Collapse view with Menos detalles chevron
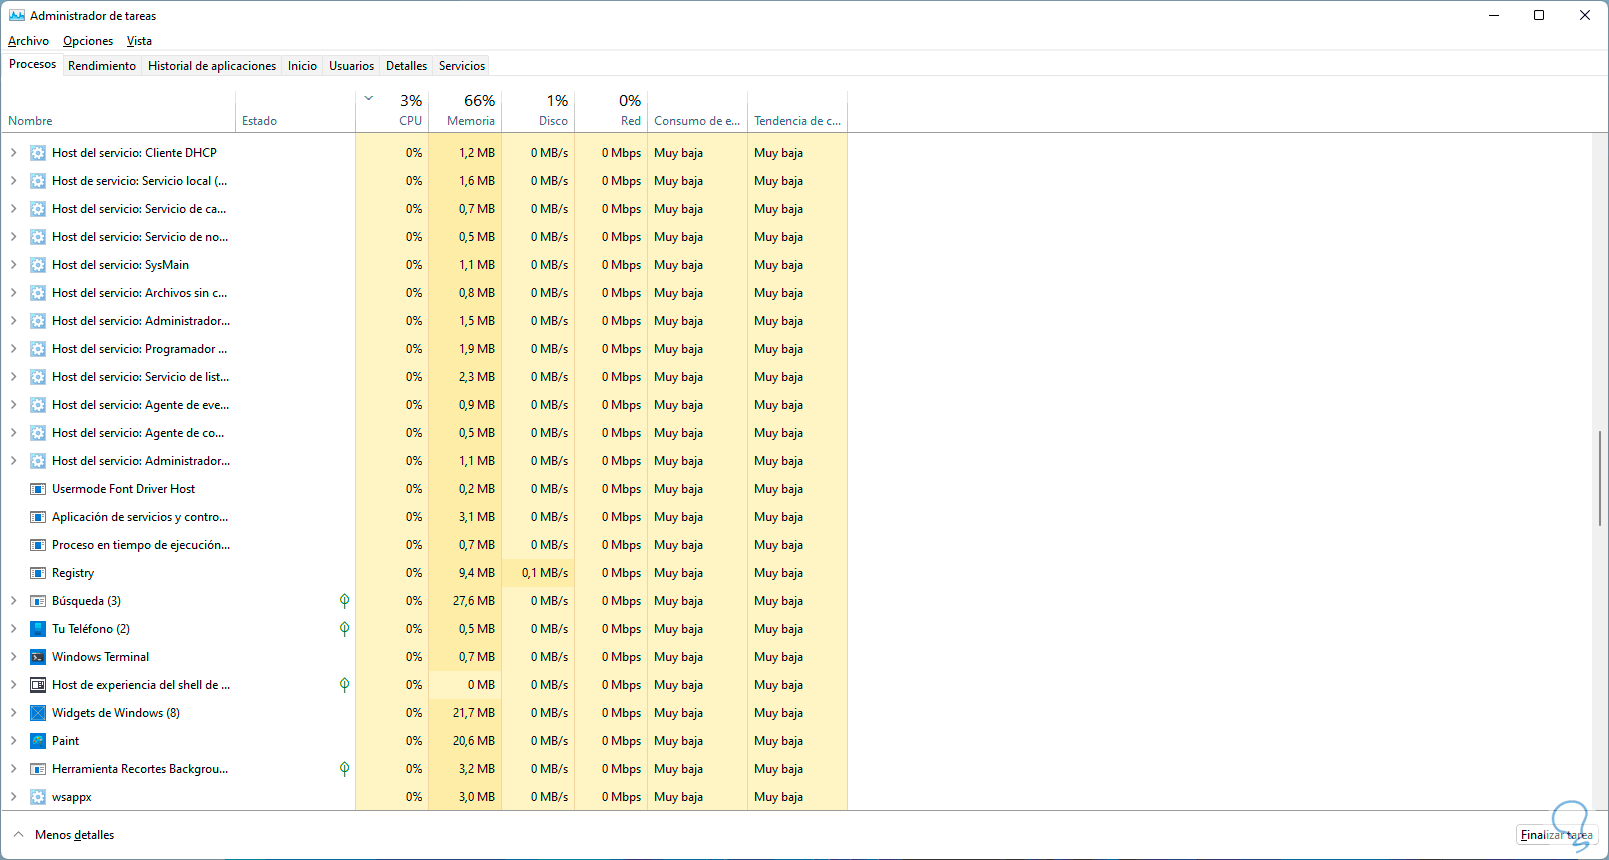This screenshot has width=1609, height=860. [x=18, y=834]
